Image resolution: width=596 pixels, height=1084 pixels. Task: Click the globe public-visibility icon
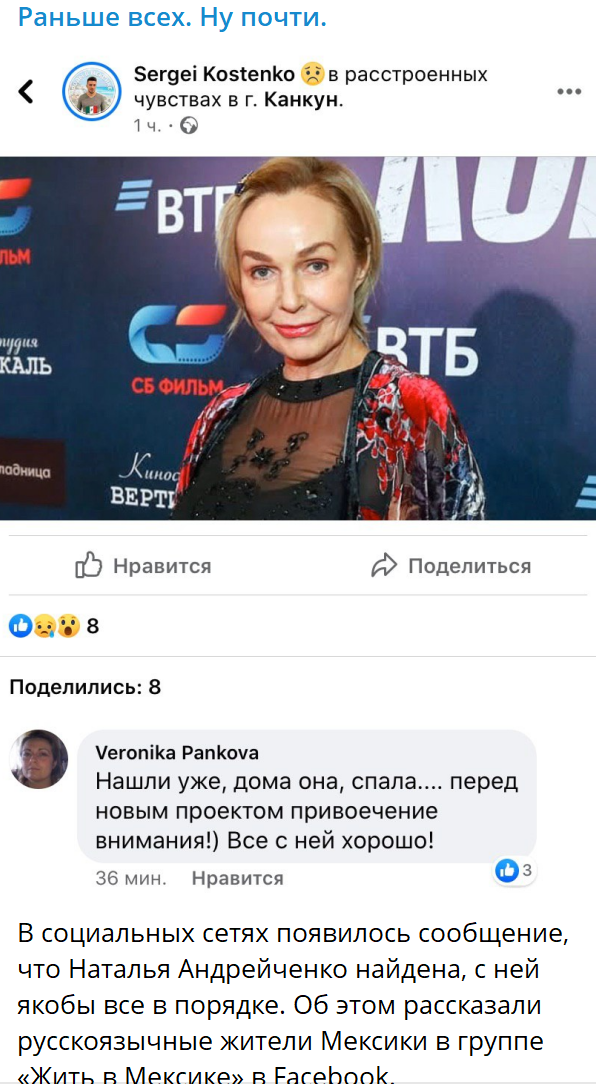point(189,125)
